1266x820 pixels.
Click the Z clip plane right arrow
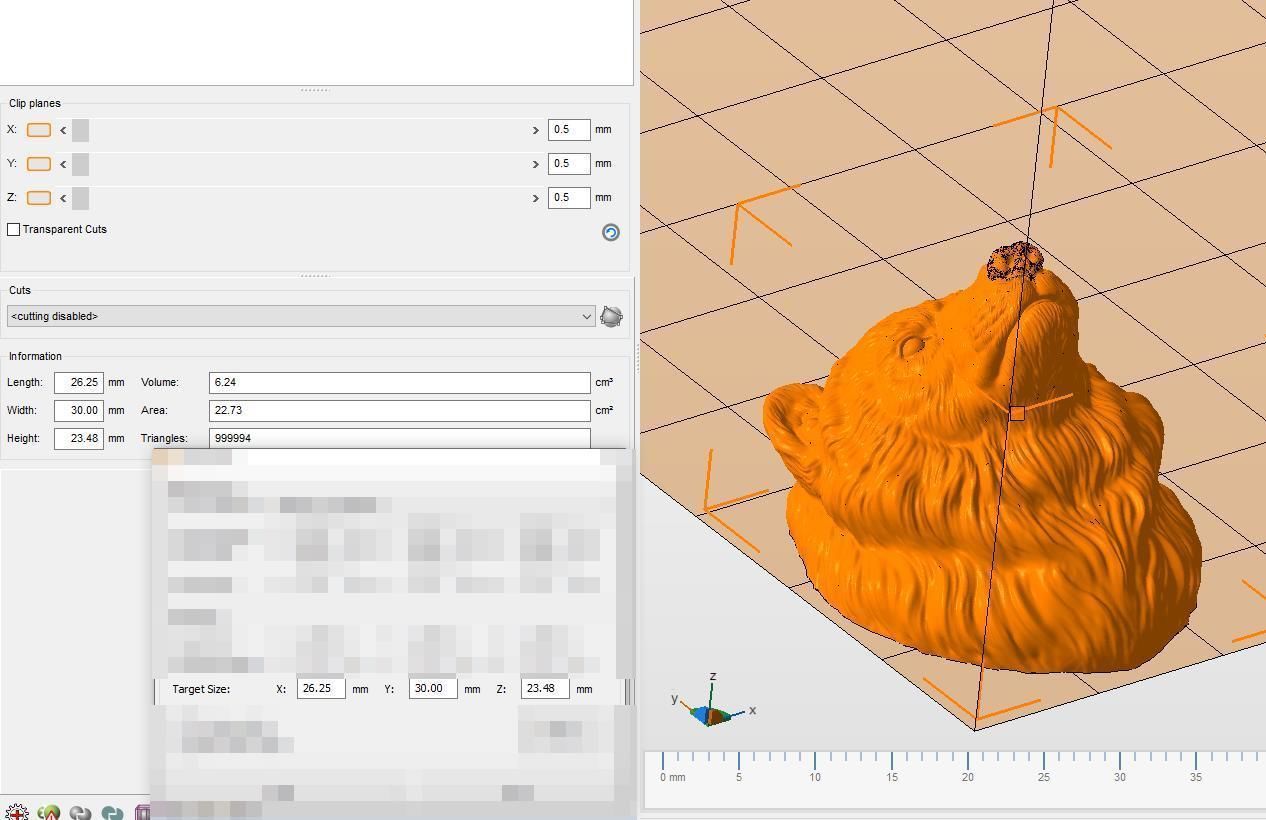pos(535,198)
